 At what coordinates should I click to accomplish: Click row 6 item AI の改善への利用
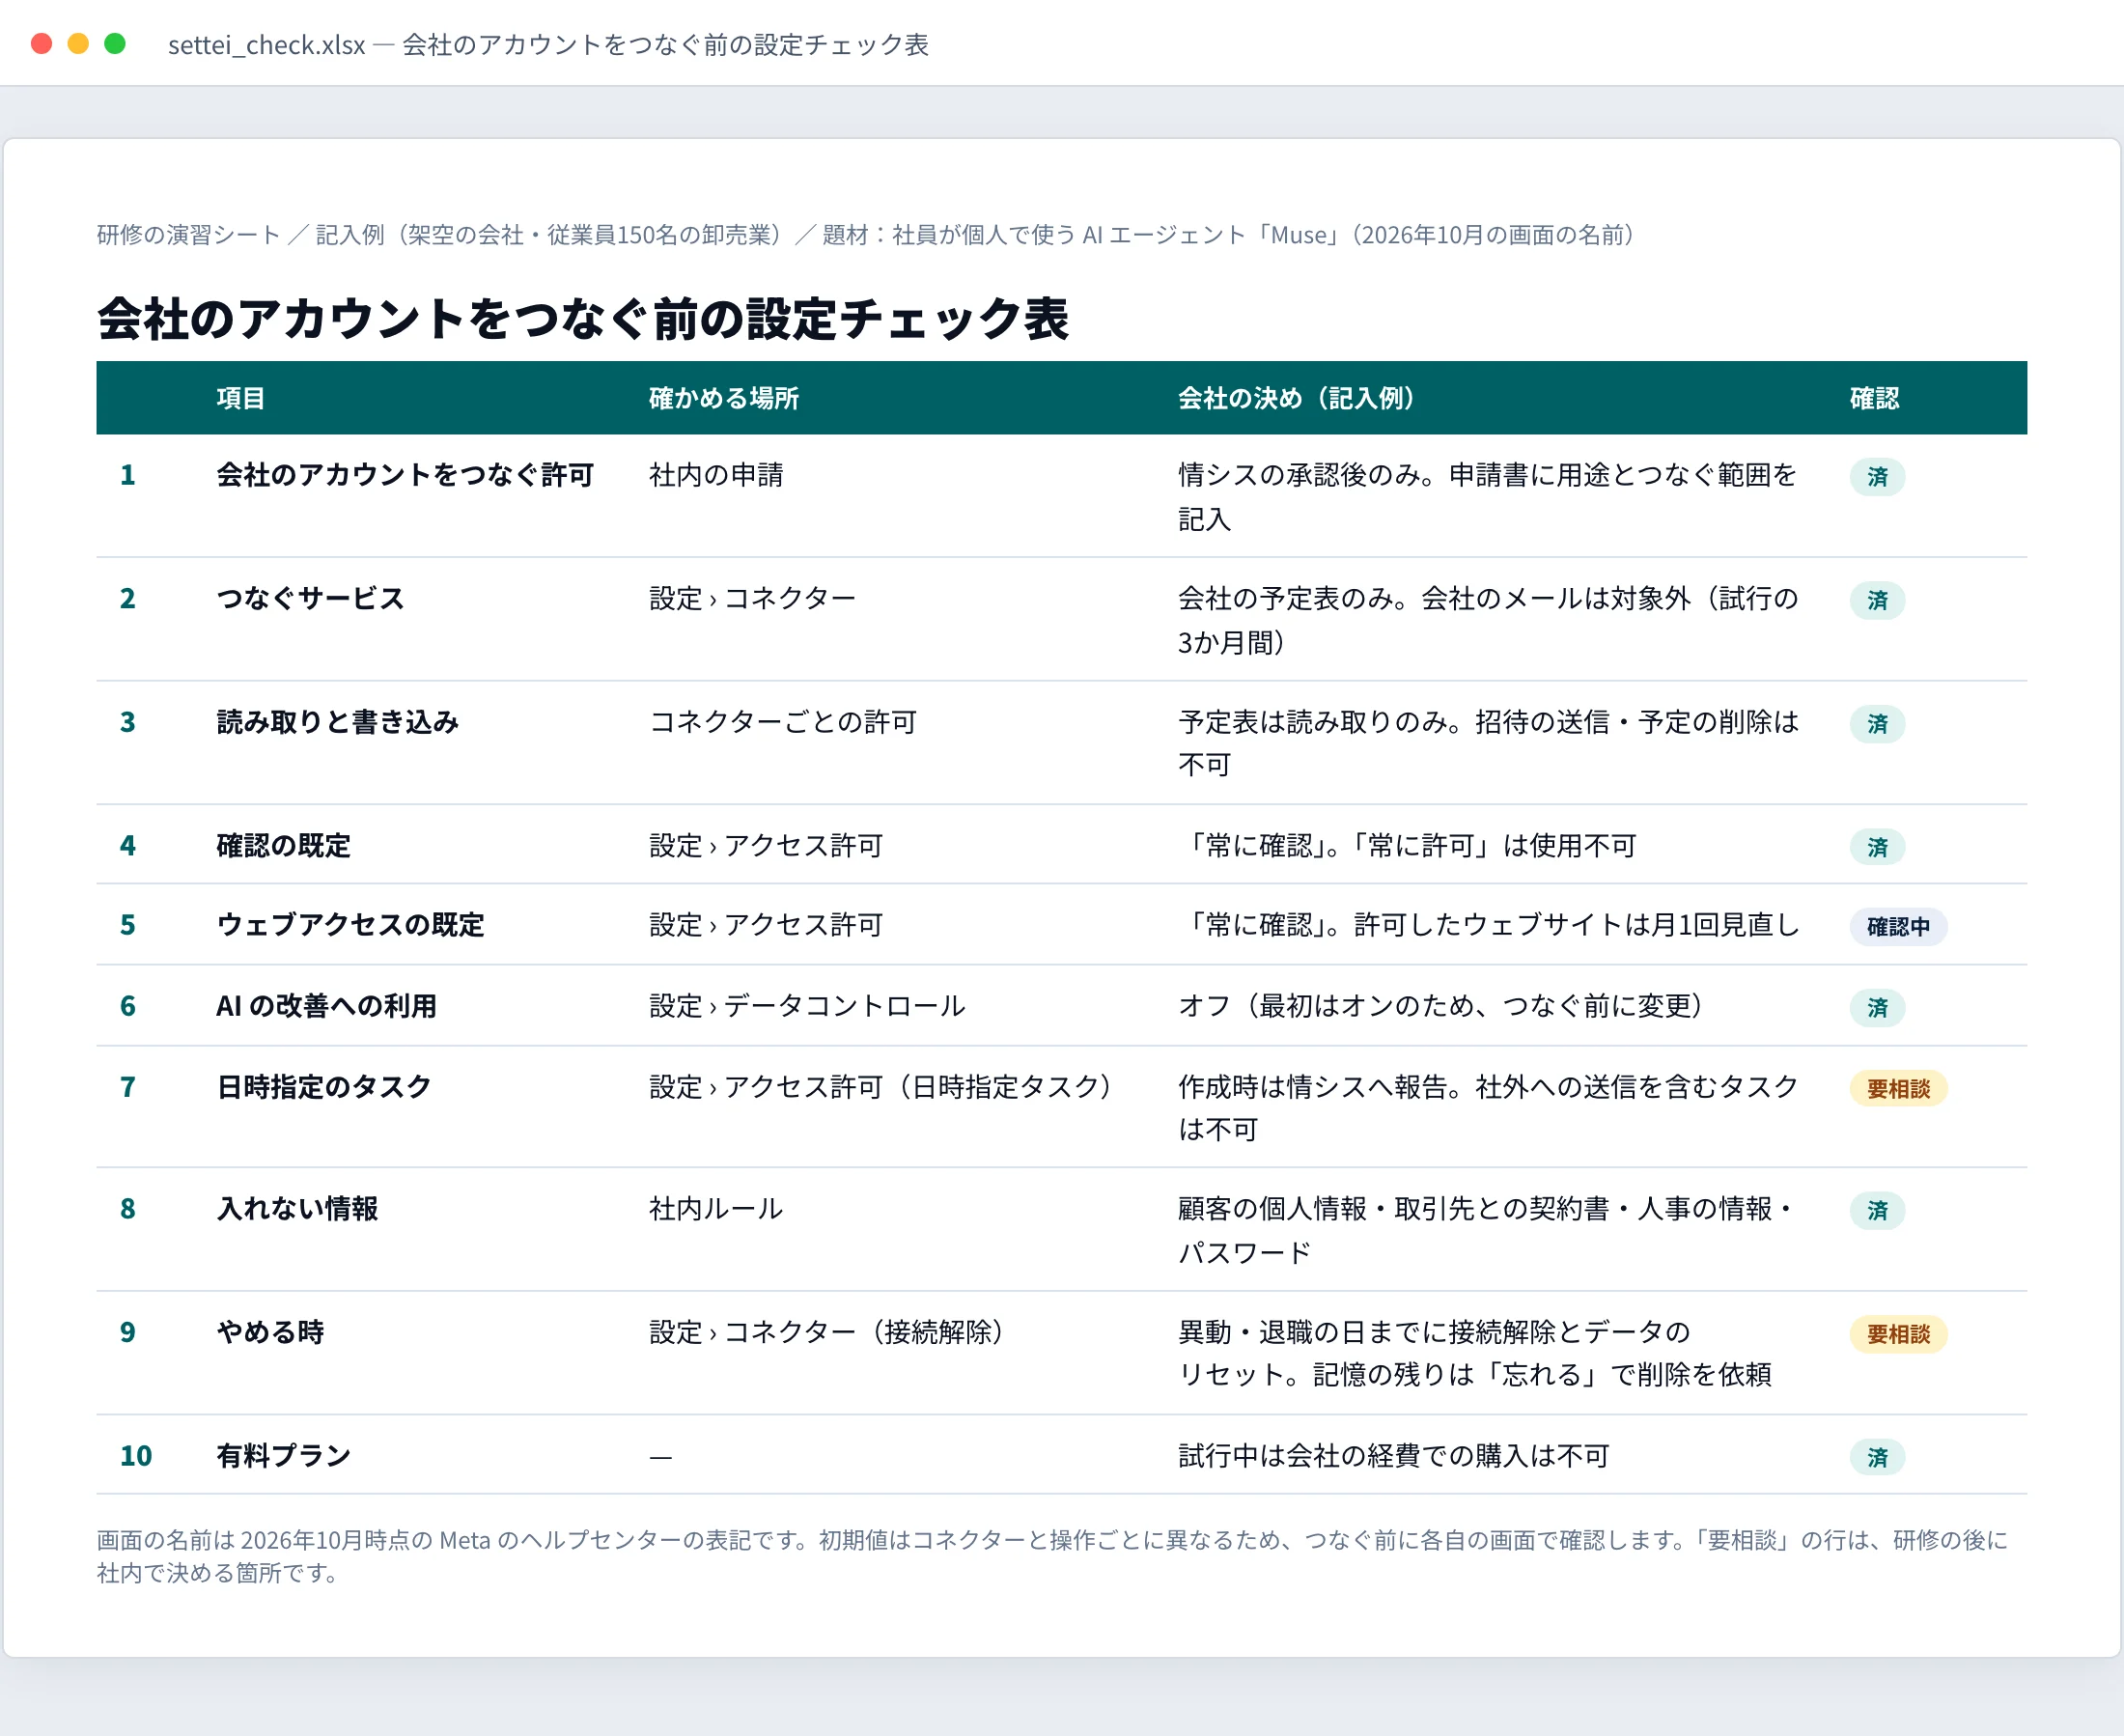point(326,1006)
